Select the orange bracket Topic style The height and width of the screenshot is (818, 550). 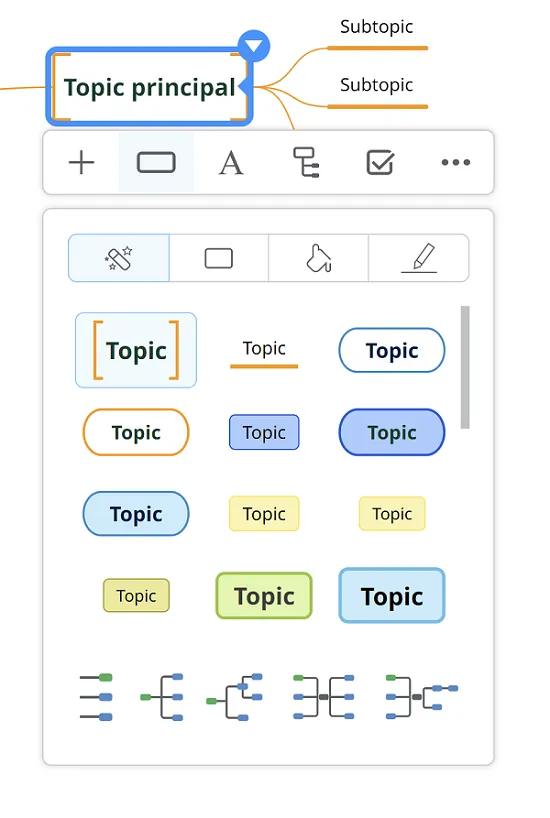click(136, 350)
